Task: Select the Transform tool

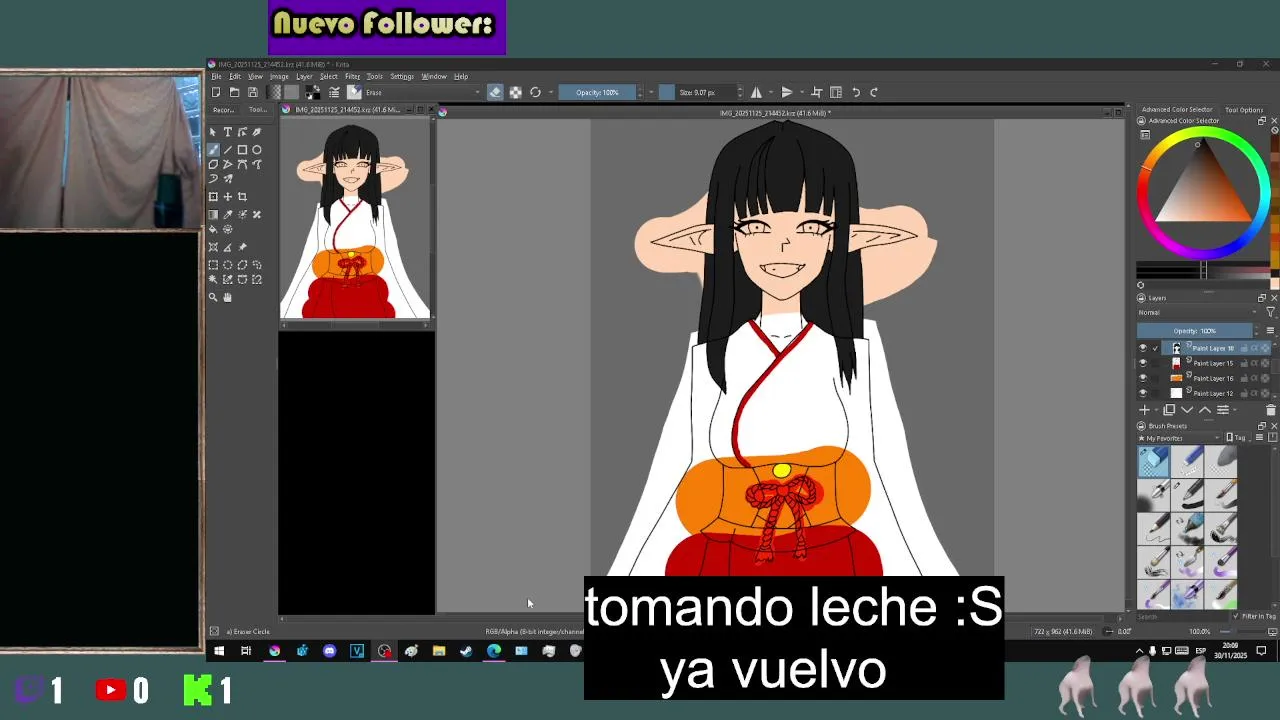Action: pyautogui.click(x=213, y=197)
